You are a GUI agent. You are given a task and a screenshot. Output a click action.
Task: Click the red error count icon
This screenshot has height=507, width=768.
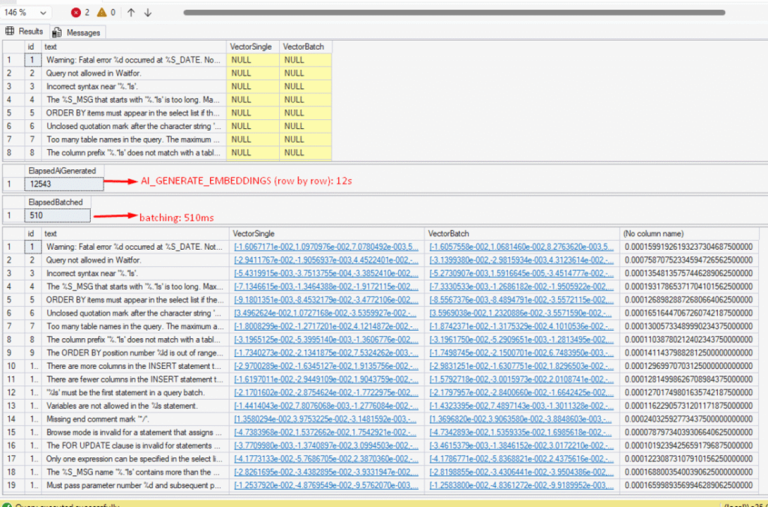(75, 13)
